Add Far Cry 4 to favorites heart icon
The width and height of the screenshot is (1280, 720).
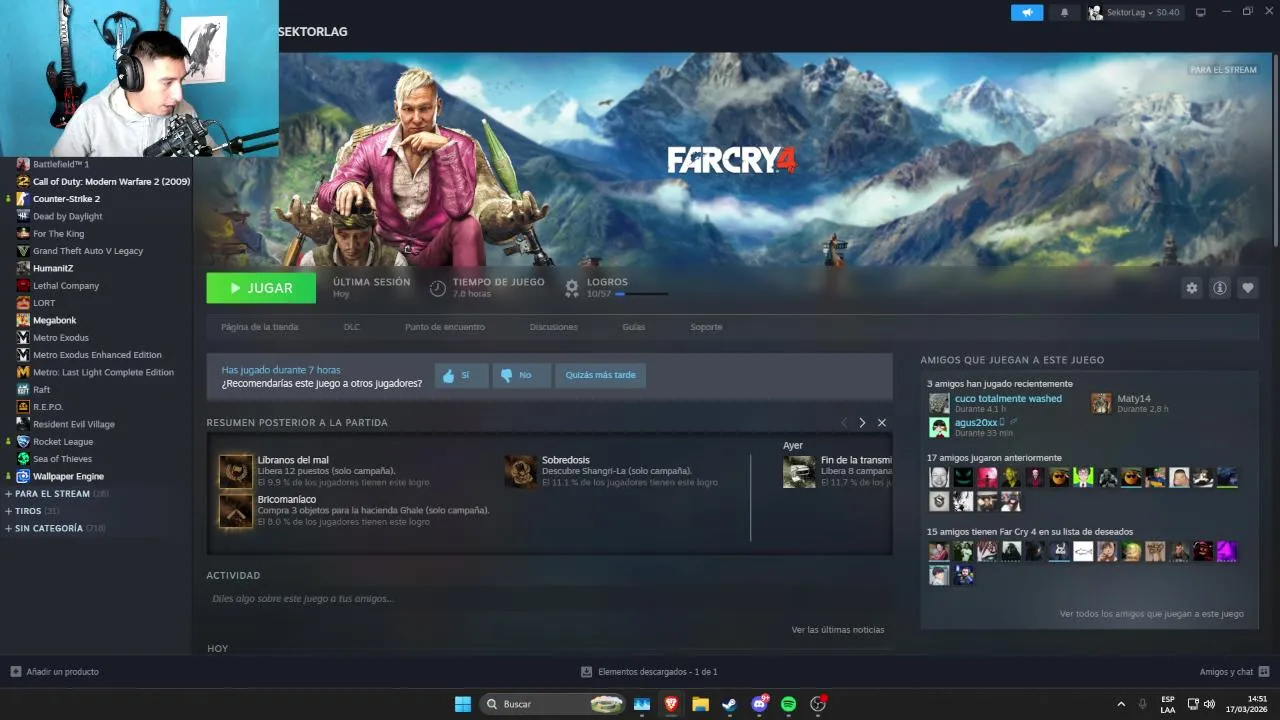1248,288
